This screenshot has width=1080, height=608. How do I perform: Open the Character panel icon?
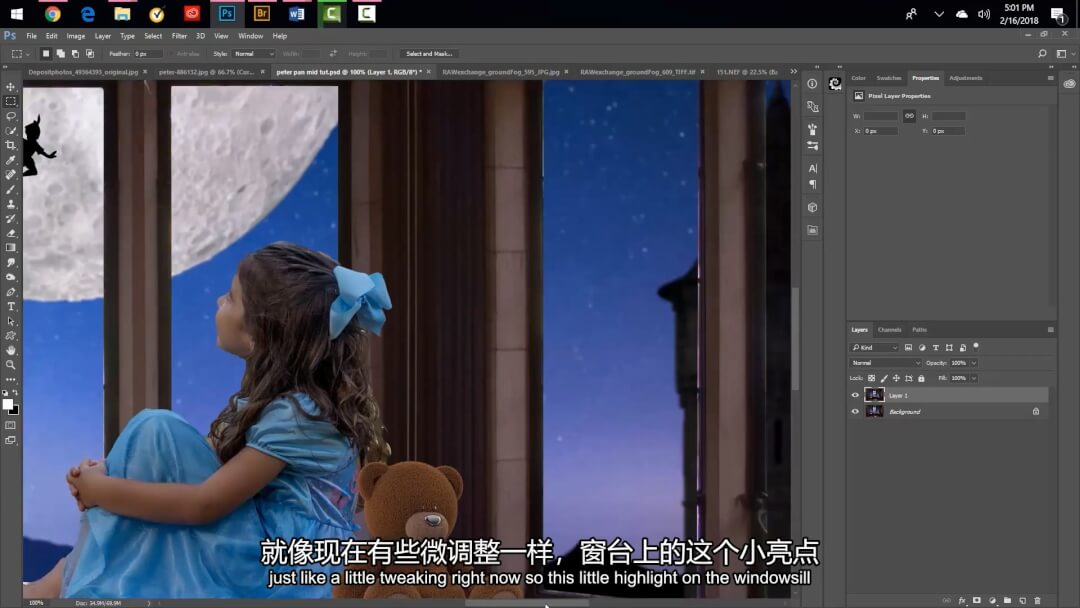813,169
